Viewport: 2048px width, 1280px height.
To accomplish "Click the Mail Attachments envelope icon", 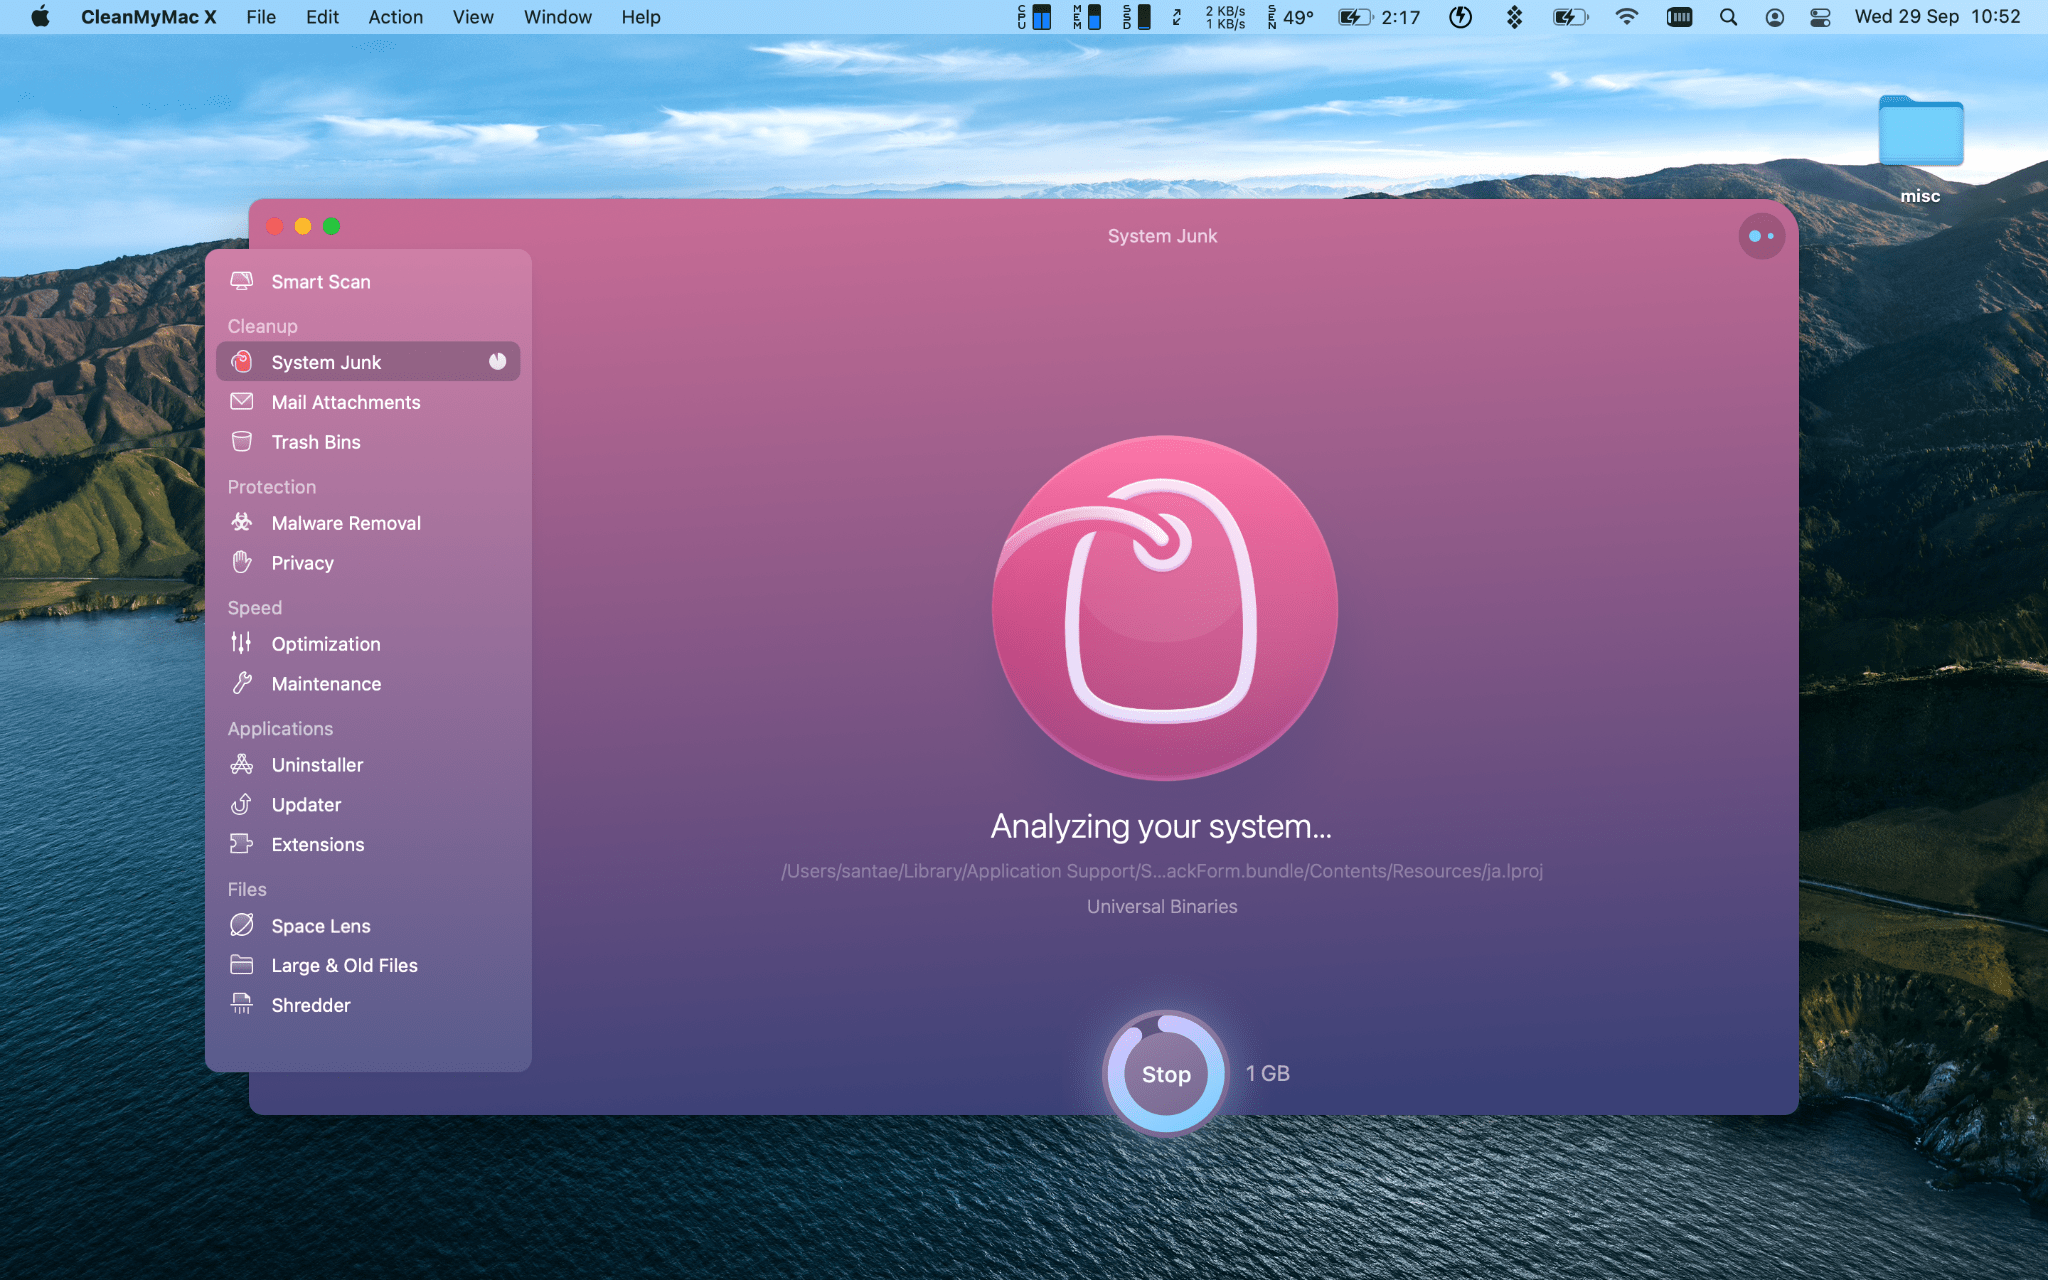I will click(242, 401).
